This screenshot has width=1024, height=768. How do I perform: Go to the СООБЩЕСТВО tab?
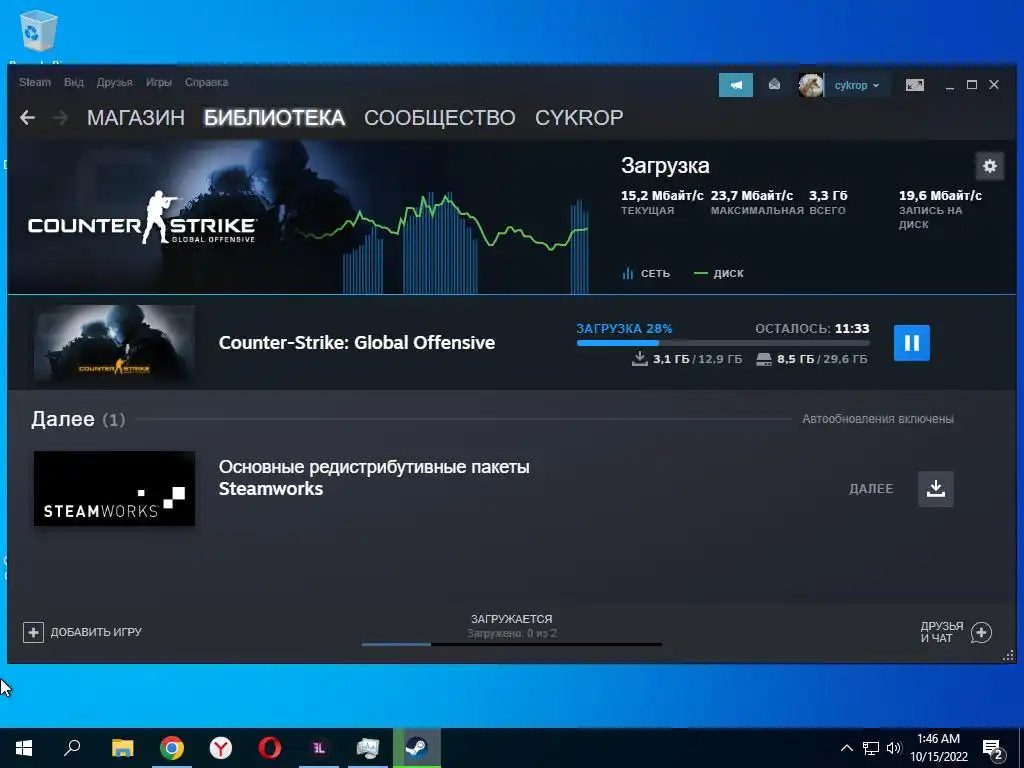click(440, 118)
